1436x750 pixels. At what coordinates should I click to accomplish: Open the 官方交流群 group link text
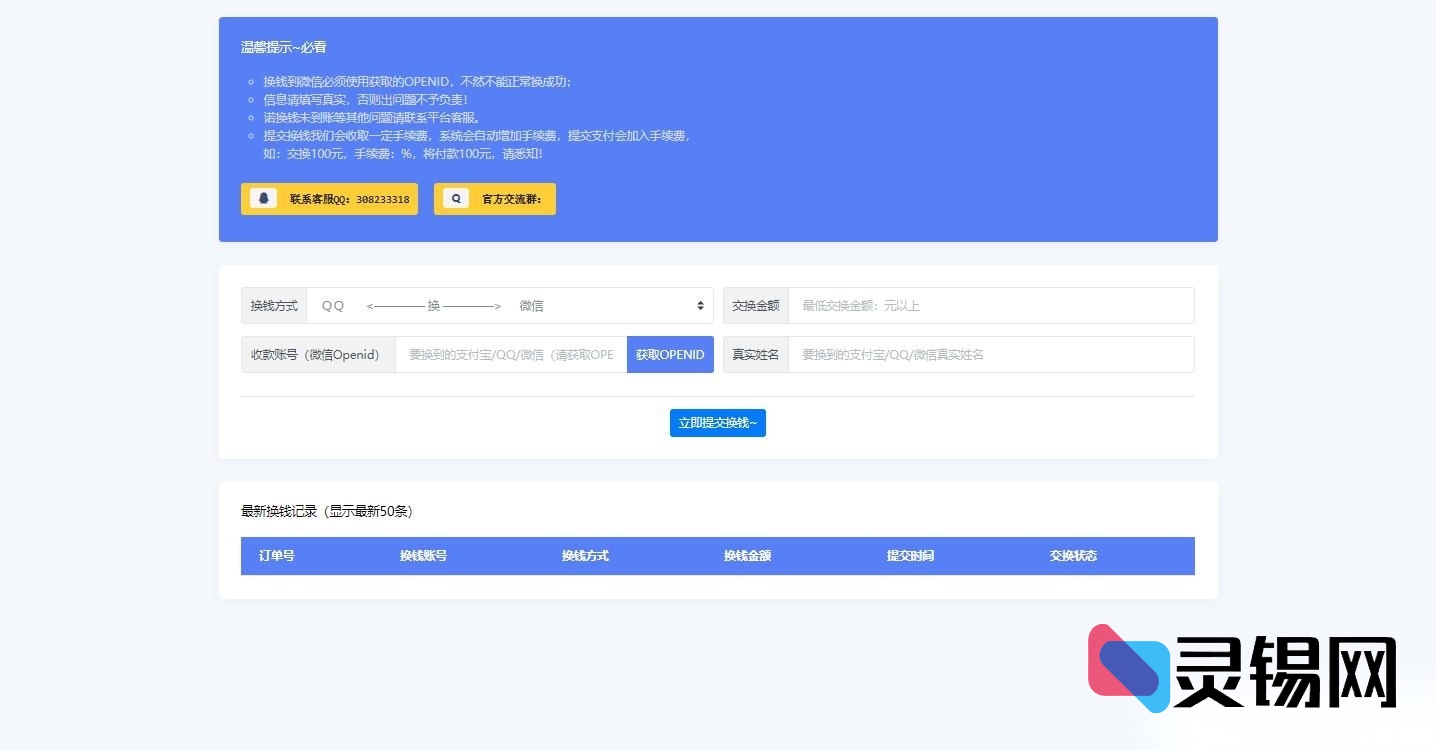(511, 199)
